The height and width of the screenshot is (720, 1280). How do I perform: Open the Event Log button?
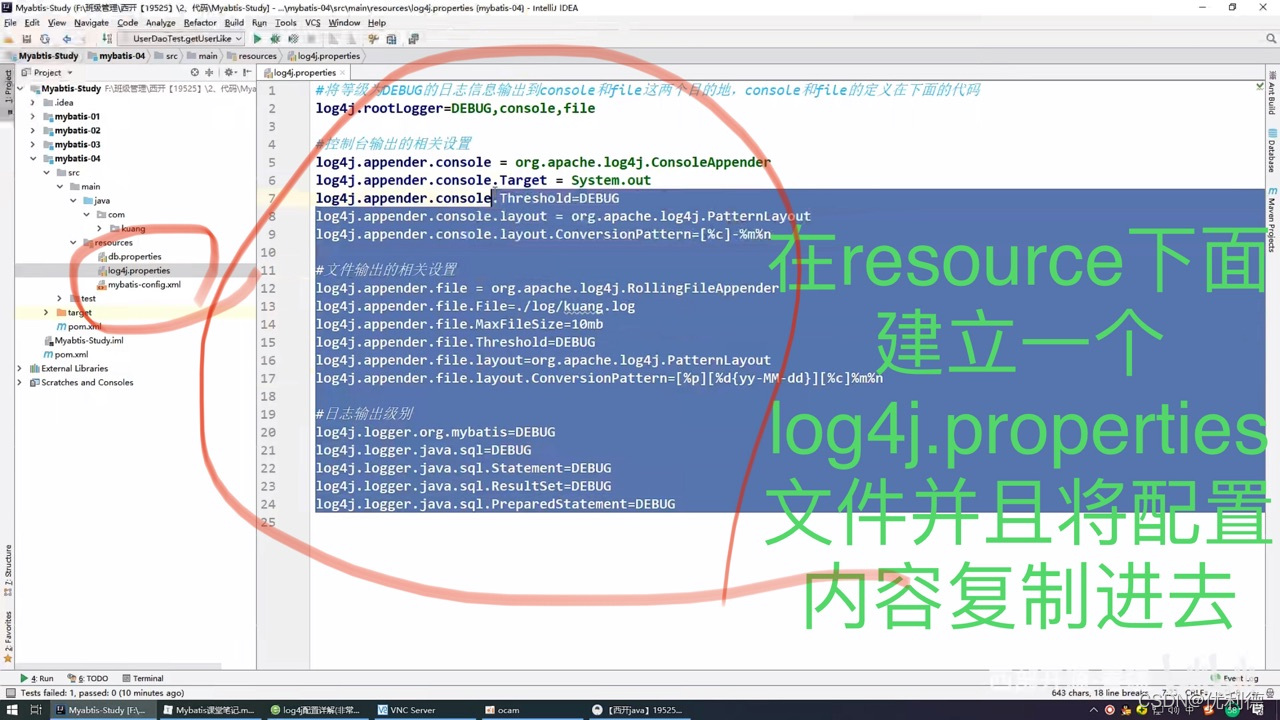tap(1235, 678)
